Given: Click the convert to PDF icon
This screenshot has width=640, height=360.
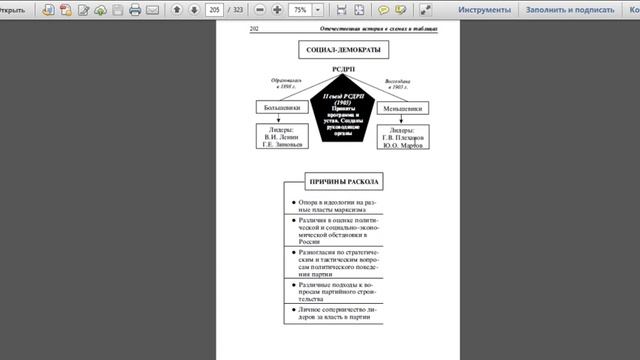Looking at the screenshot, I should [x=66, y=10].
